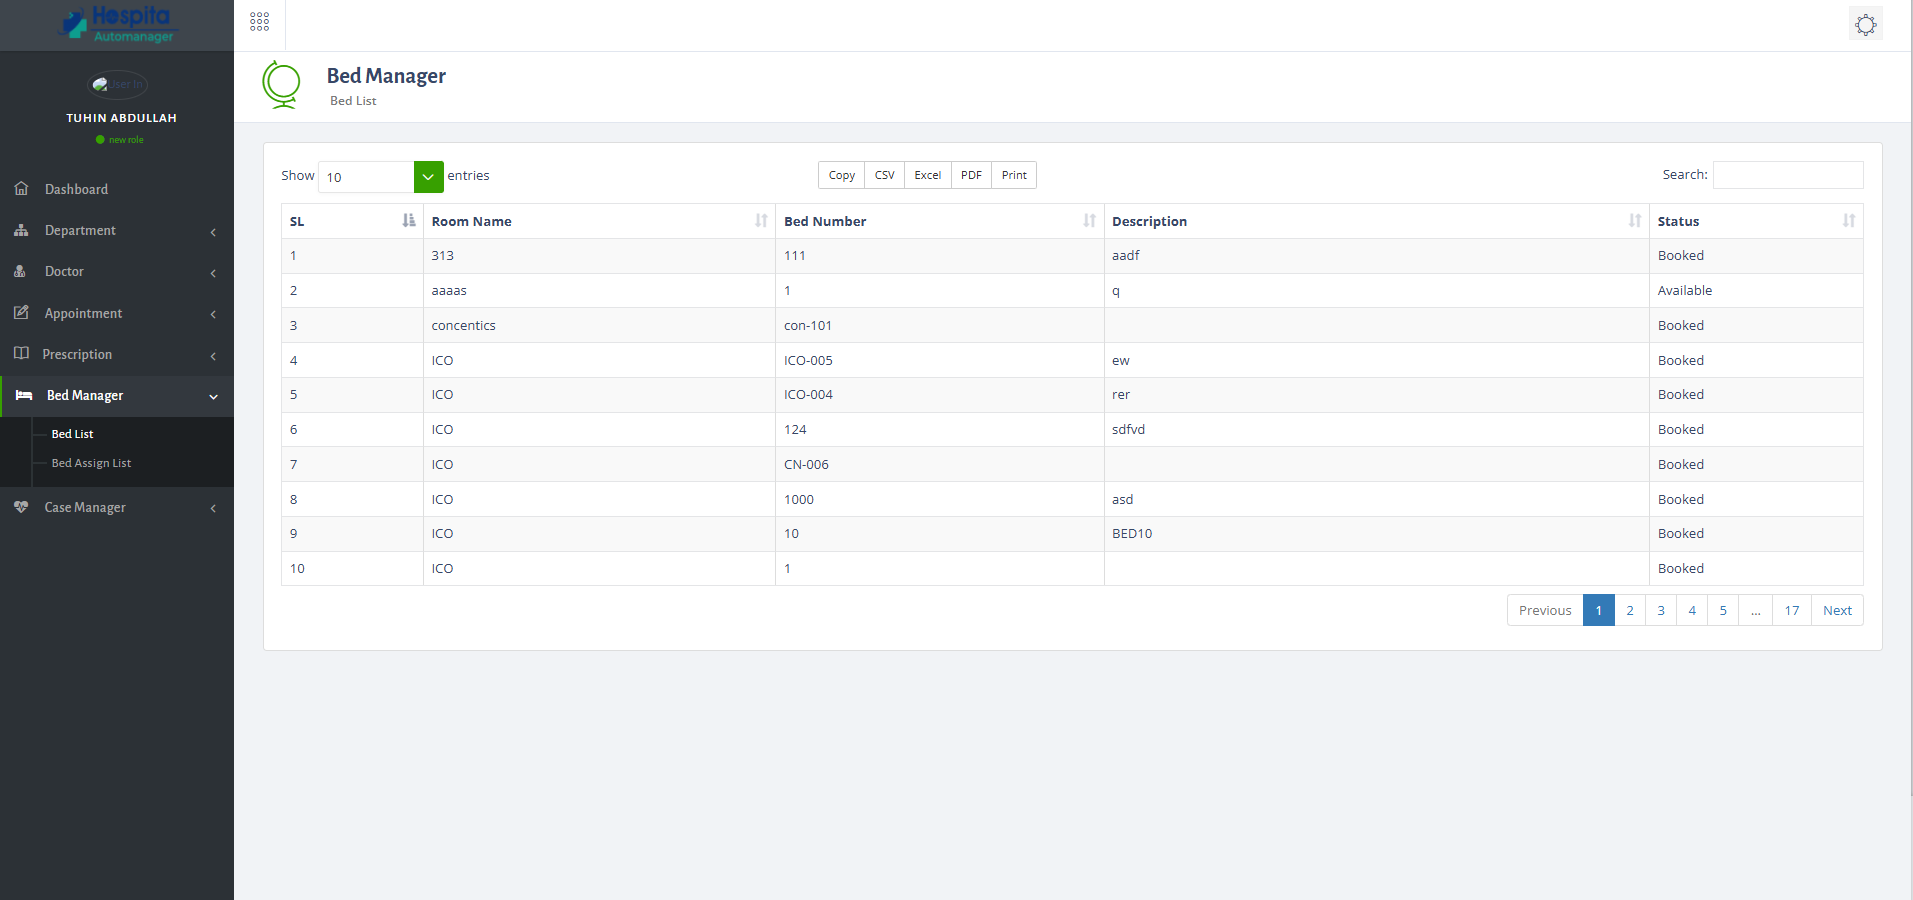
Task: Toggle sorting on the Status column
Action: (1847, 221)
